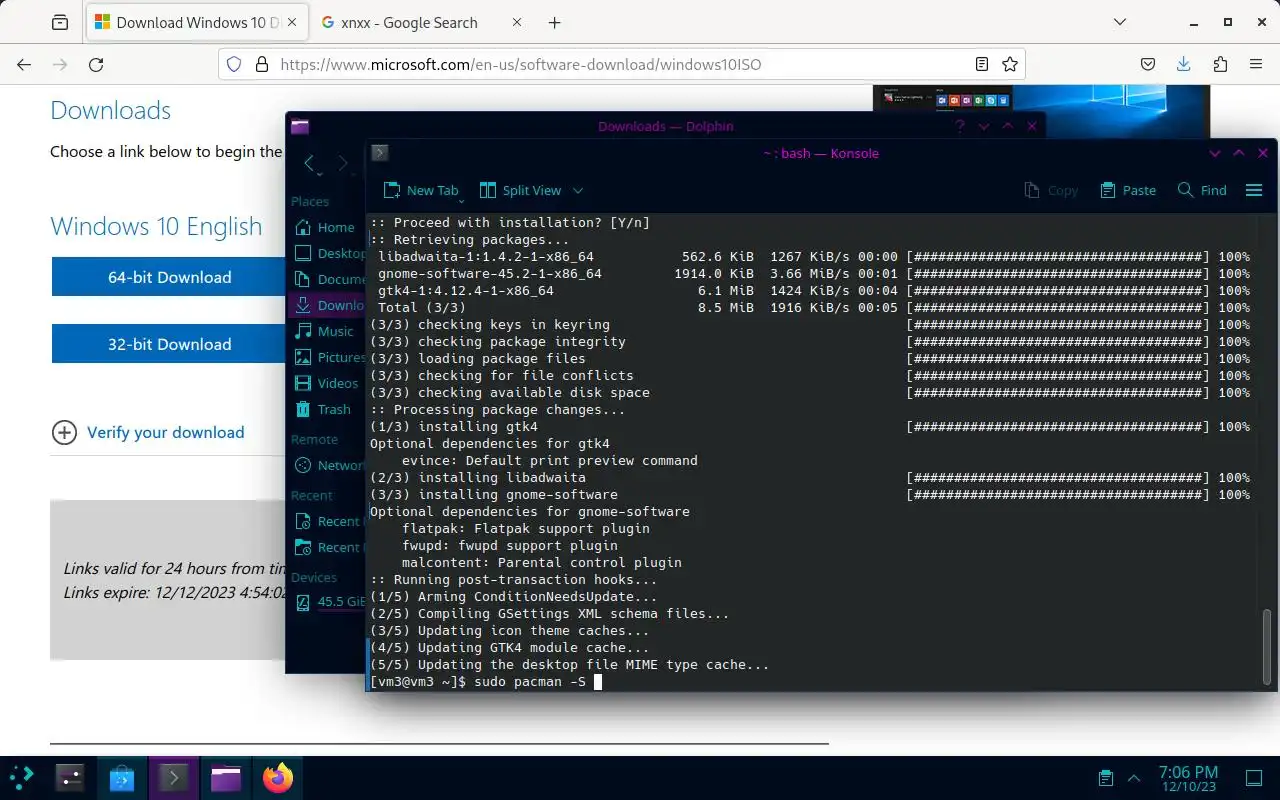Image resolution: width=1280 pixels, height=800 pixels.
Task: Click the Dolphin title bar help question mark
Action: (x=960, y=126)
